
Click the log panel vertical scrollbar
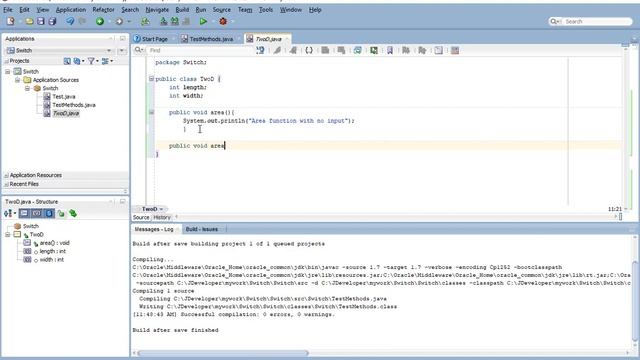[635, 300]
